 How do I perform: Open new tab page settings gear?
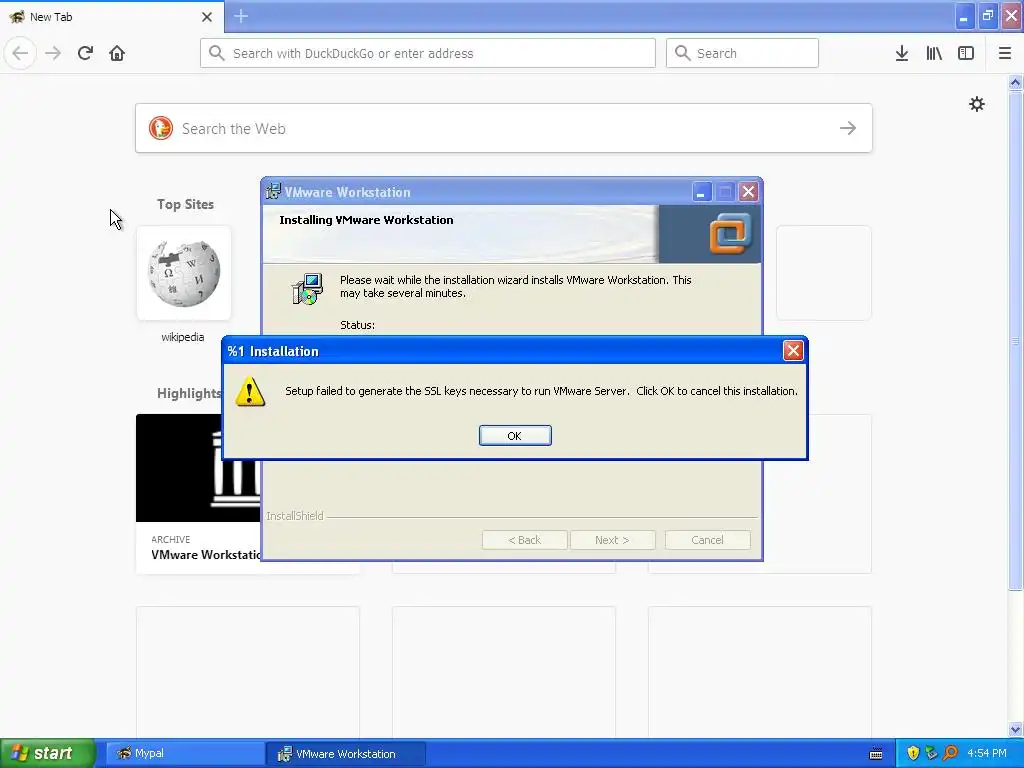click(976, 104)
